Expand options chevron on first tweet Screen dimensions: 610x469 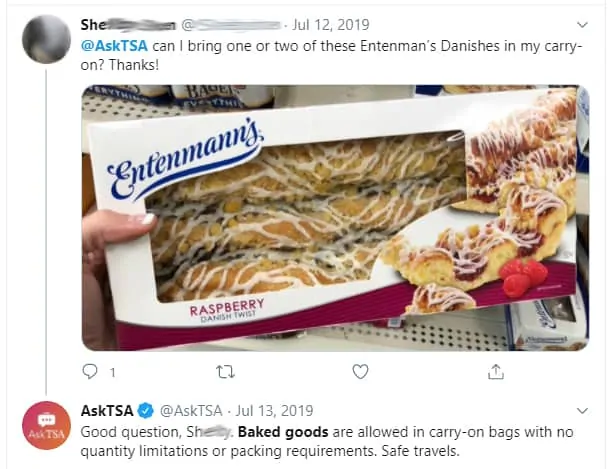(582, 25)
